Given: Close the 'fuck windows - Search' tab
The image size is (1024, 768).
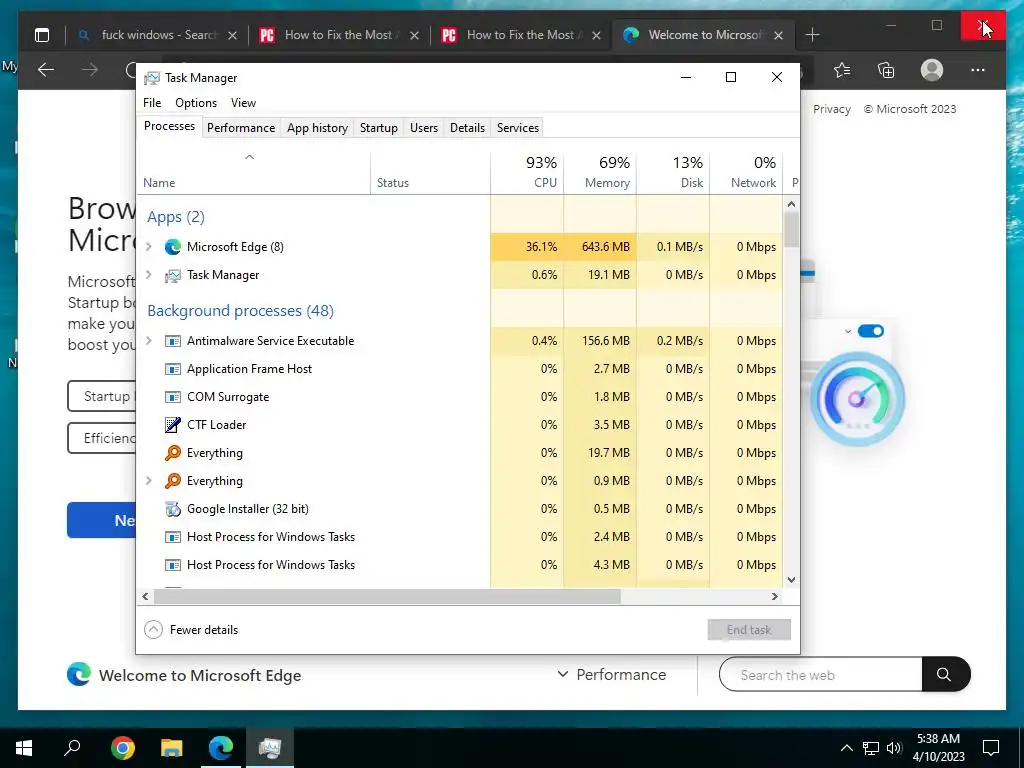Looking at the screenshot, I should 232,35.
